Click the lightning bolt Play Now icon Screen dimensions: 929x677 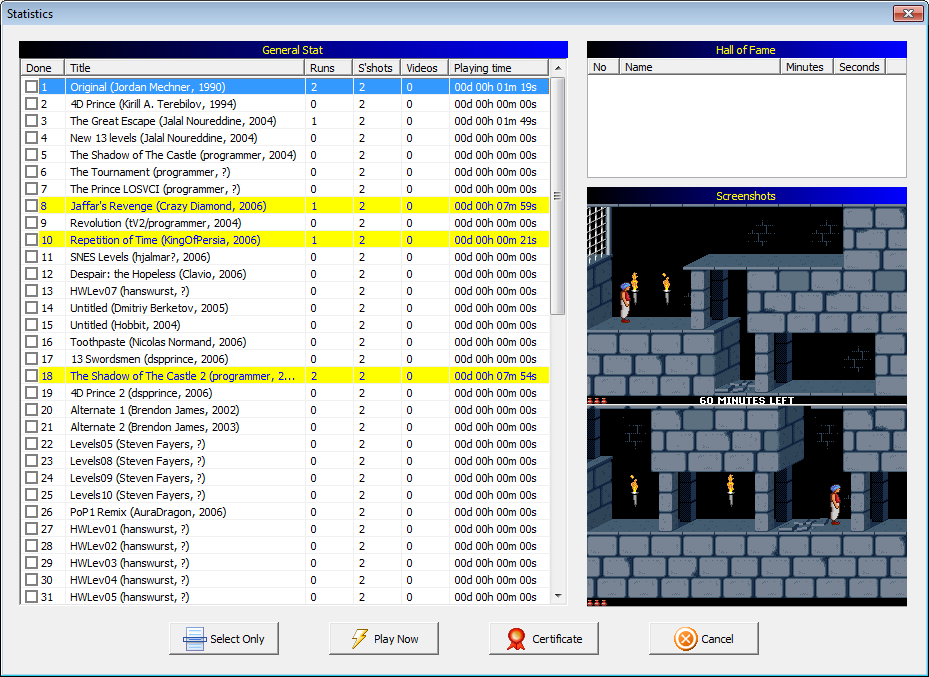(360, 639)
